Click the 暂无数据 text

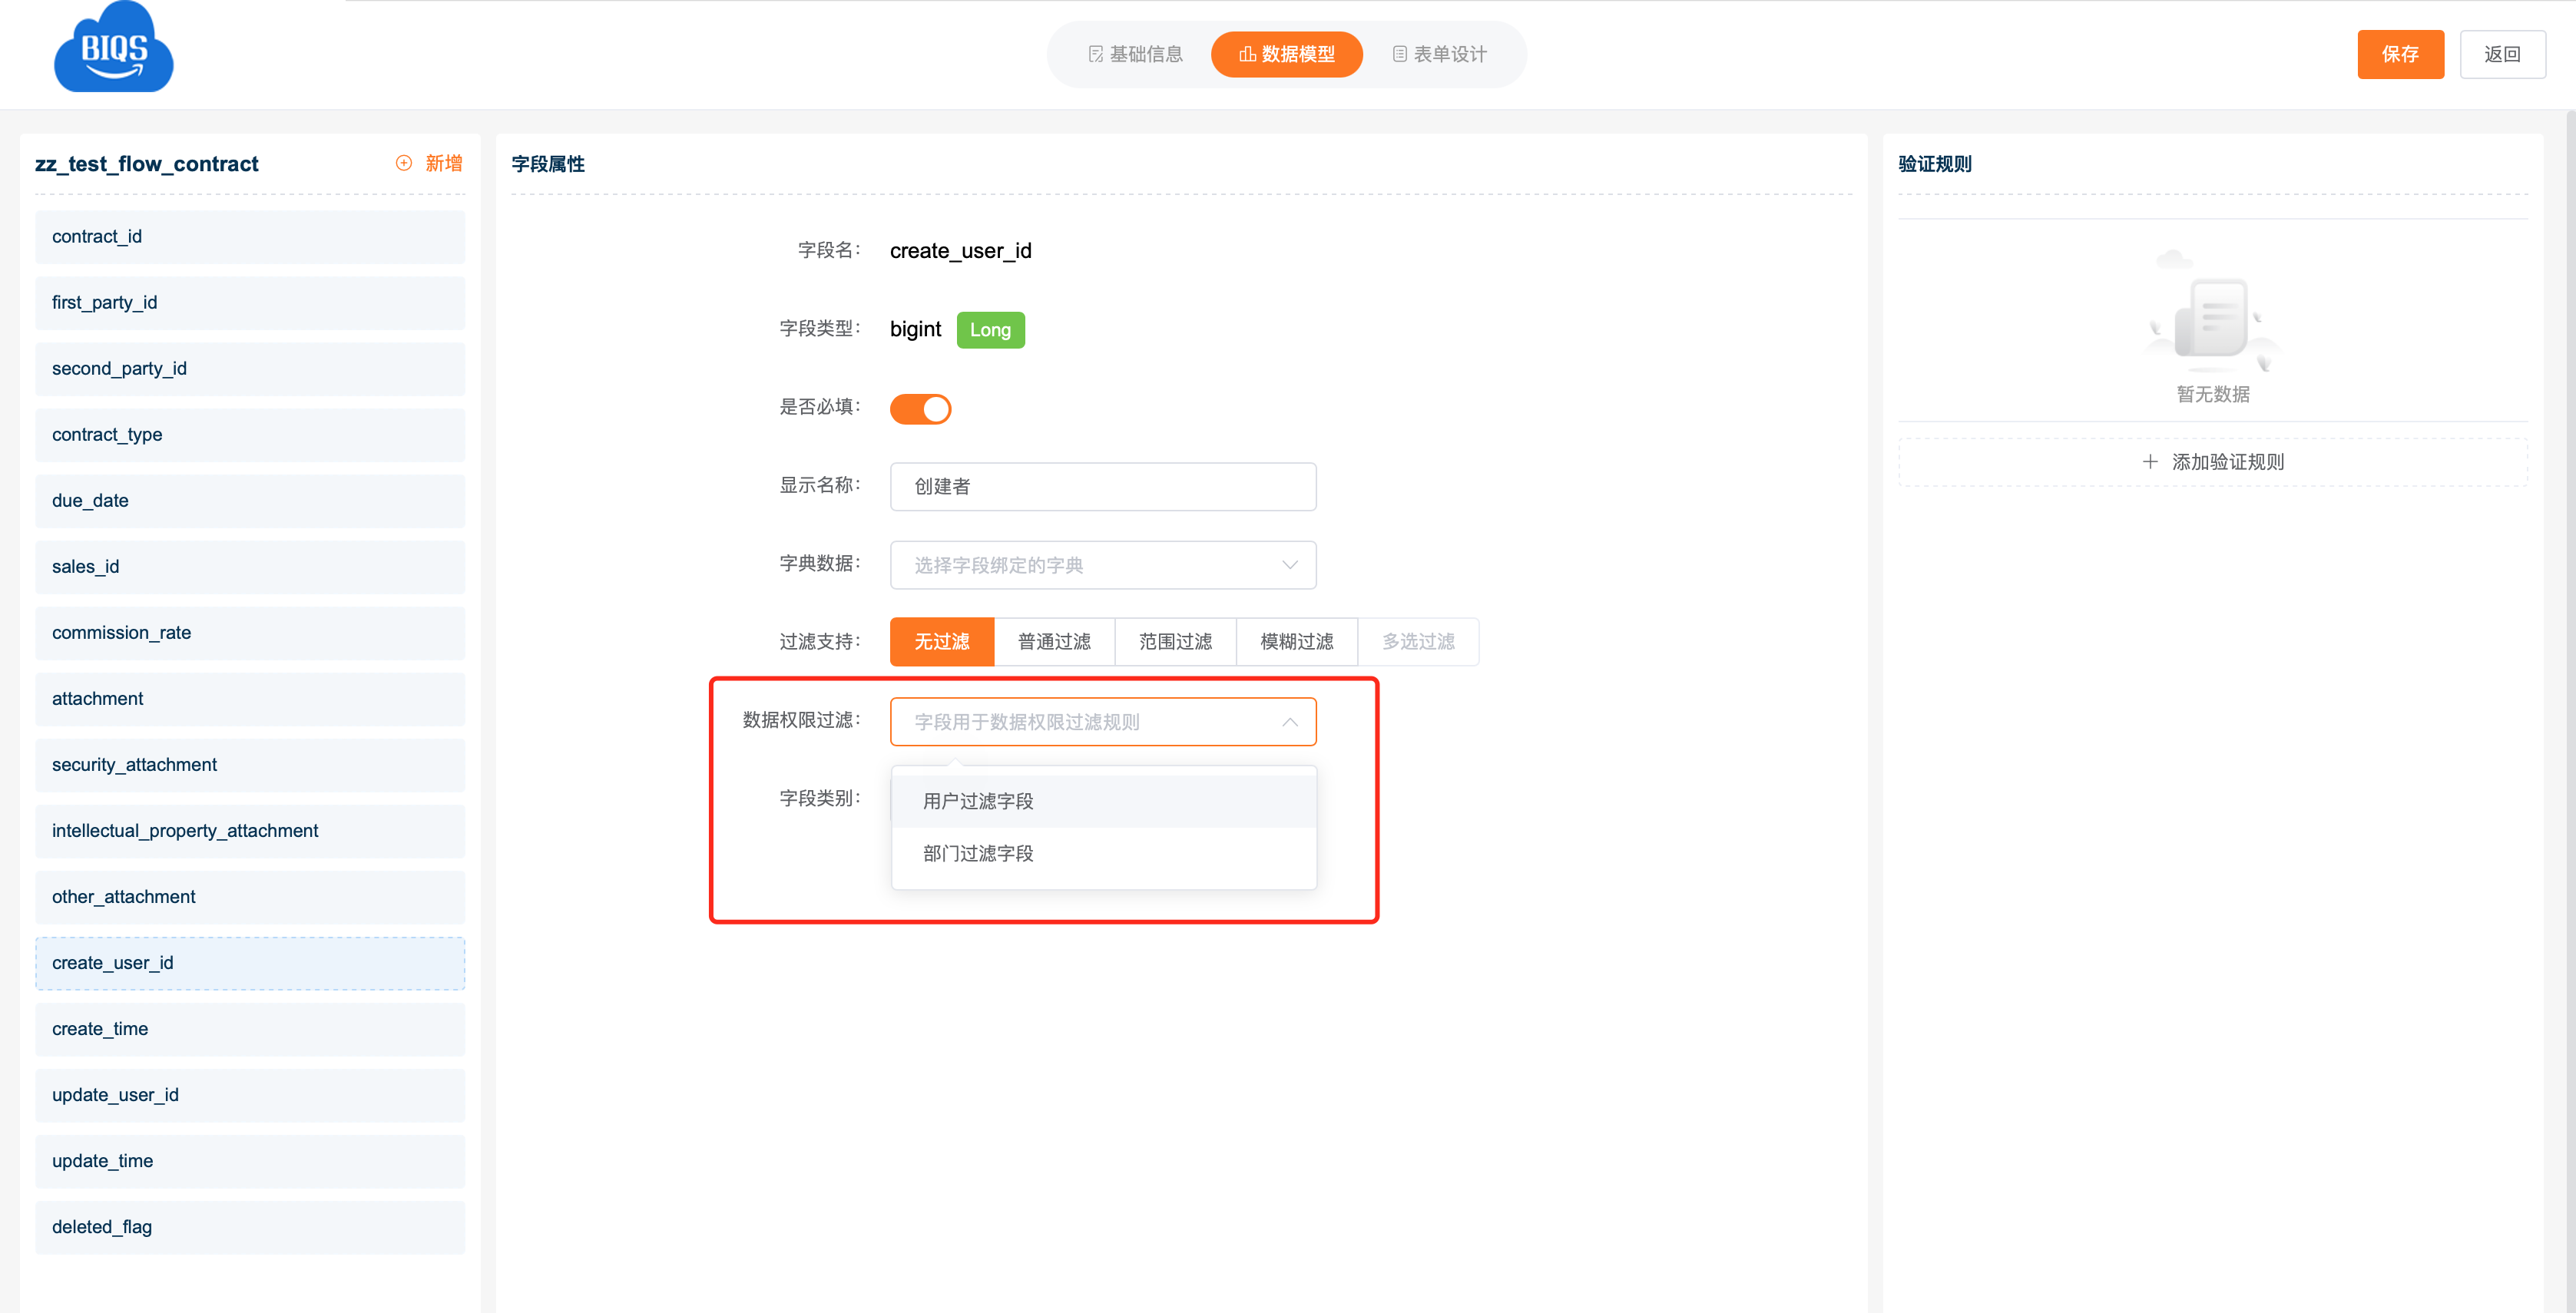pos(2212,394)
